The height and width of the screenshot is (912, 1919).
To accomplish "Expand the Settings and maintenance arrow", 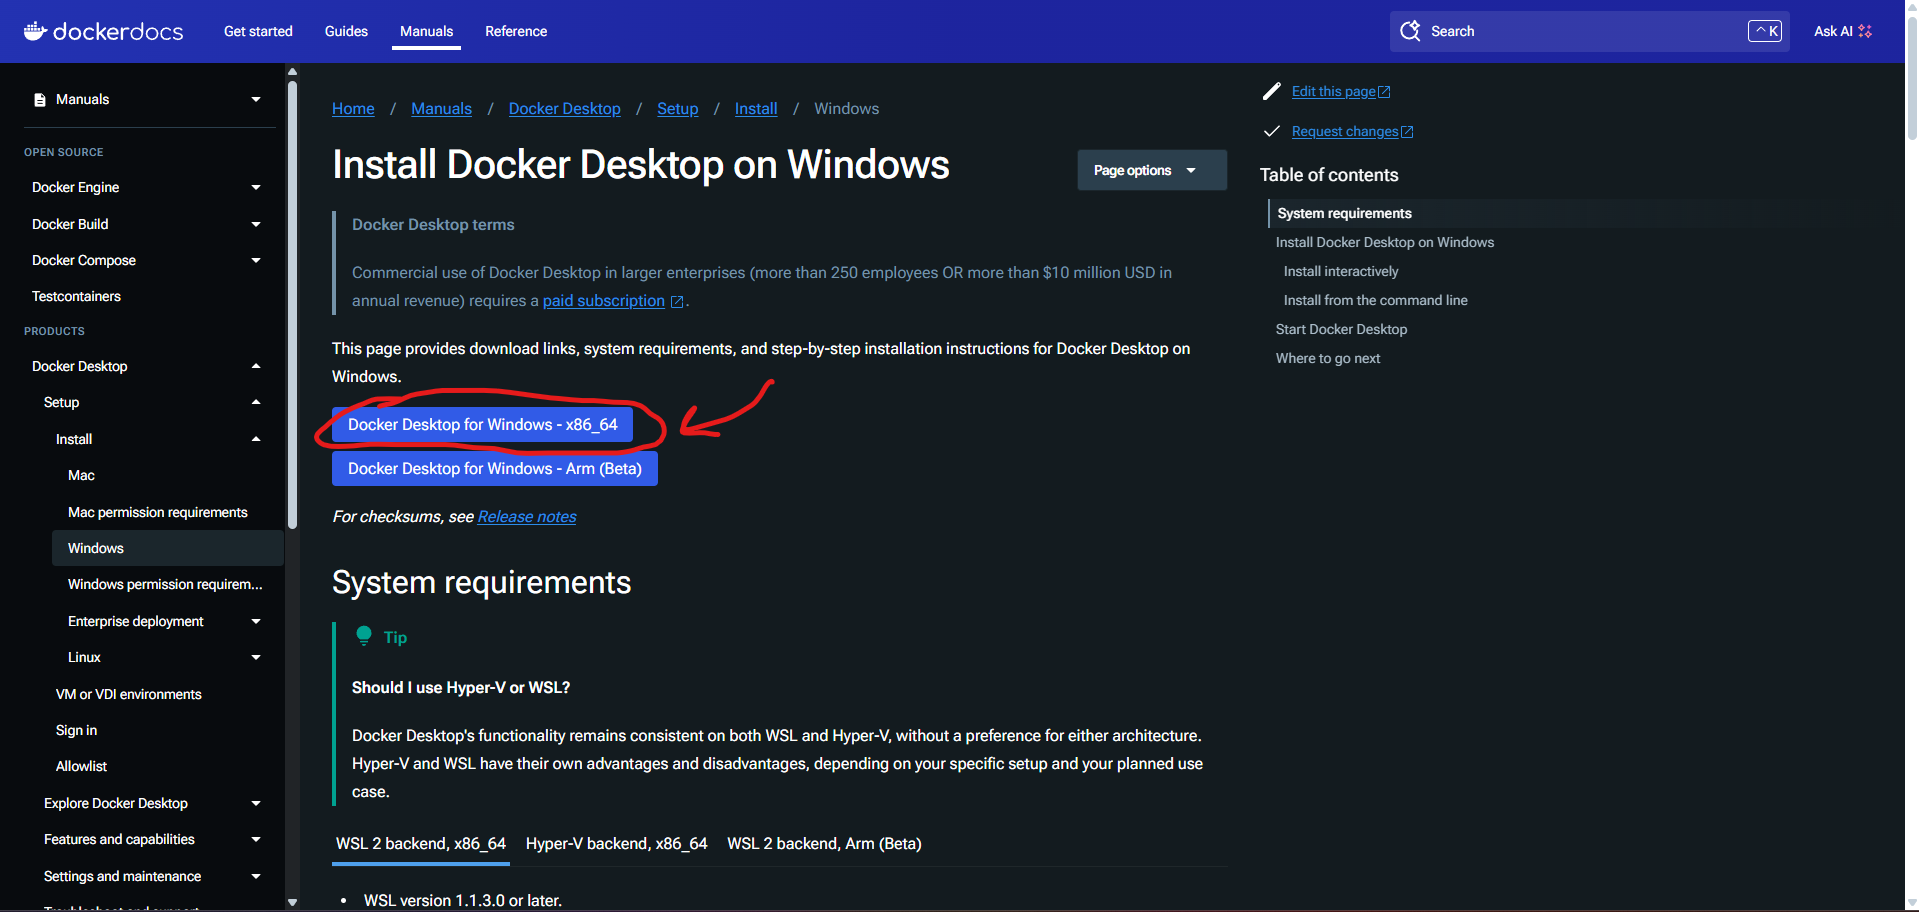I will tap(256, 876).
